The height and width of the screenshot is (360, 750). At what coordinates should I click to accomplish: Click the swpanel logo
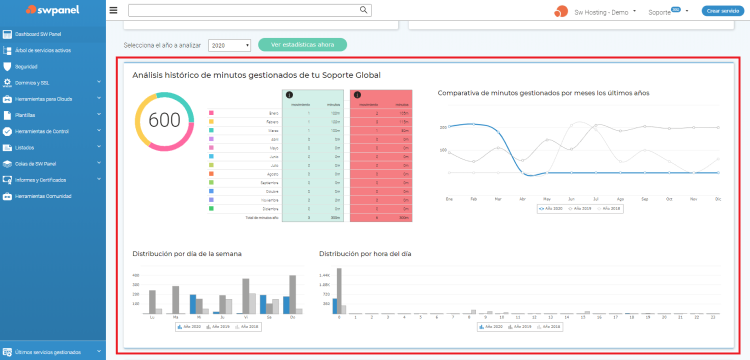53,10
